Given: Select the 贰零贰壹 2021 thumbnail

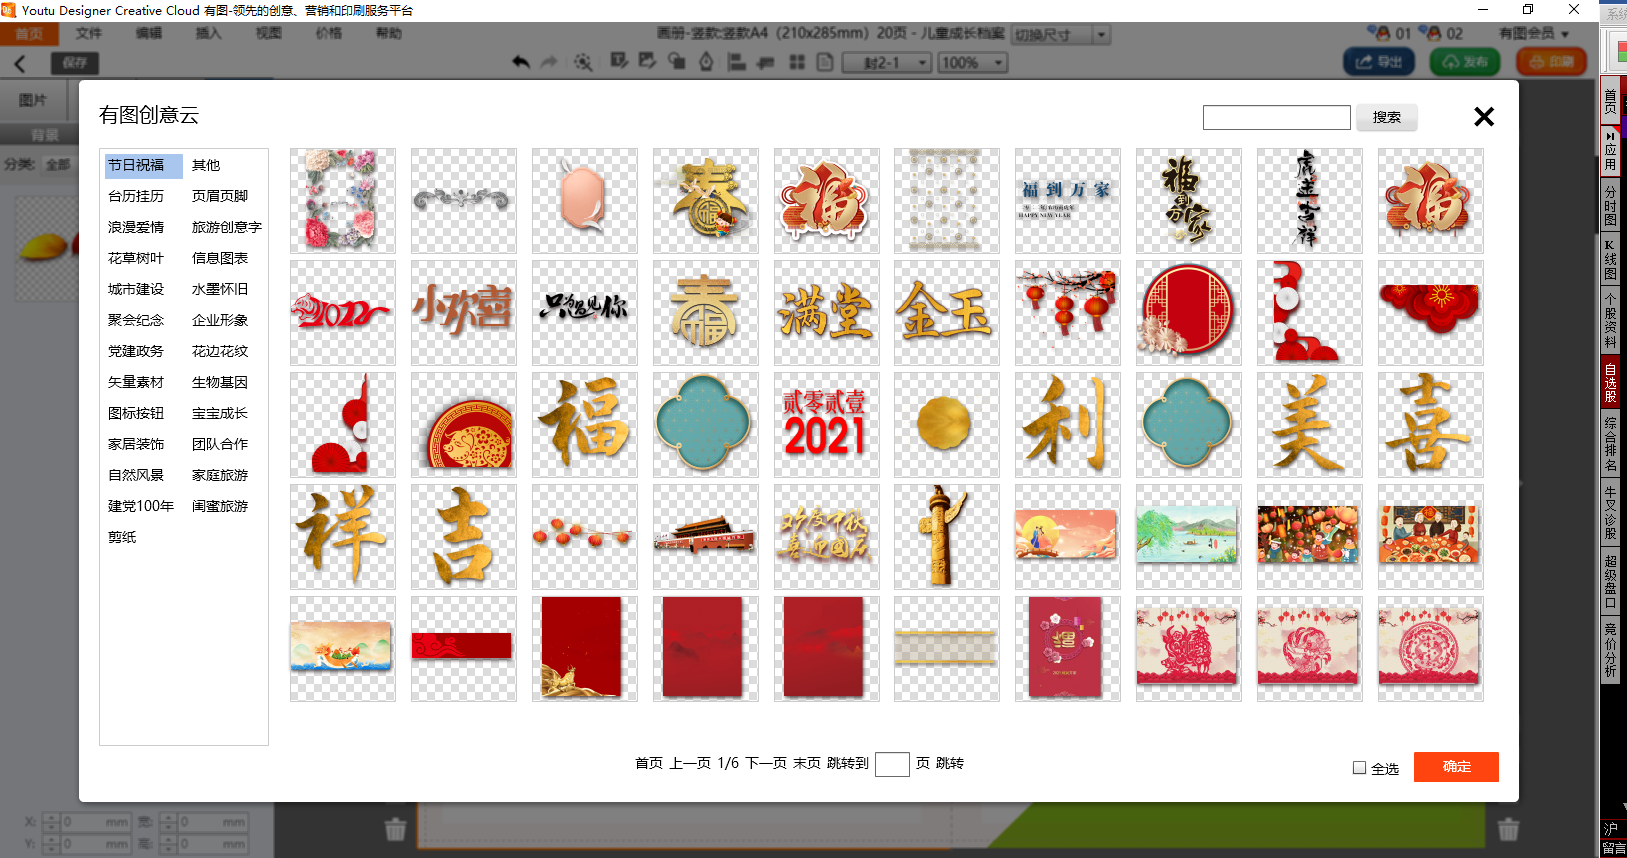Looking at the screenshot, I should 826,424.
